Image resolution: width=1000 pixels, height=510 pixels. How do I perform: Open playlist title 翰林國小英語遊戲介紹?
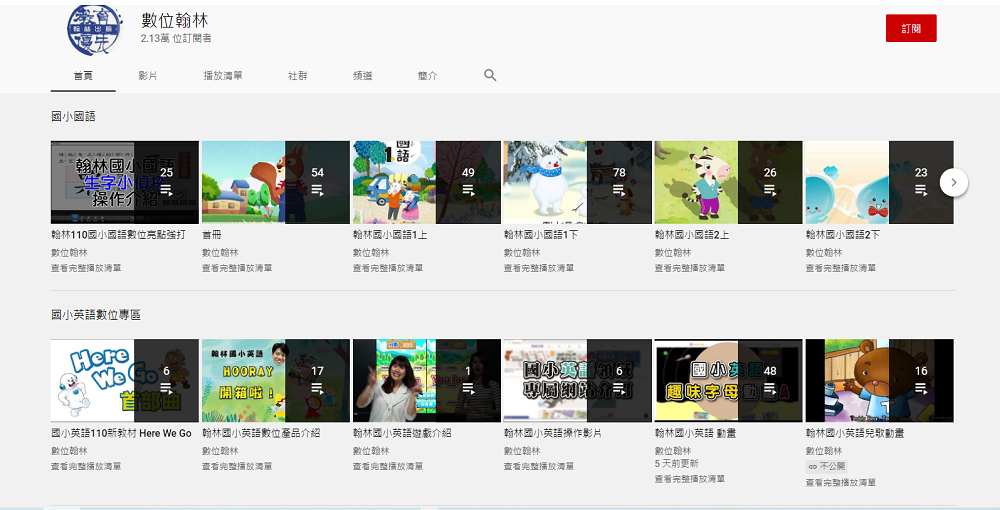click(x=402, y=433)
